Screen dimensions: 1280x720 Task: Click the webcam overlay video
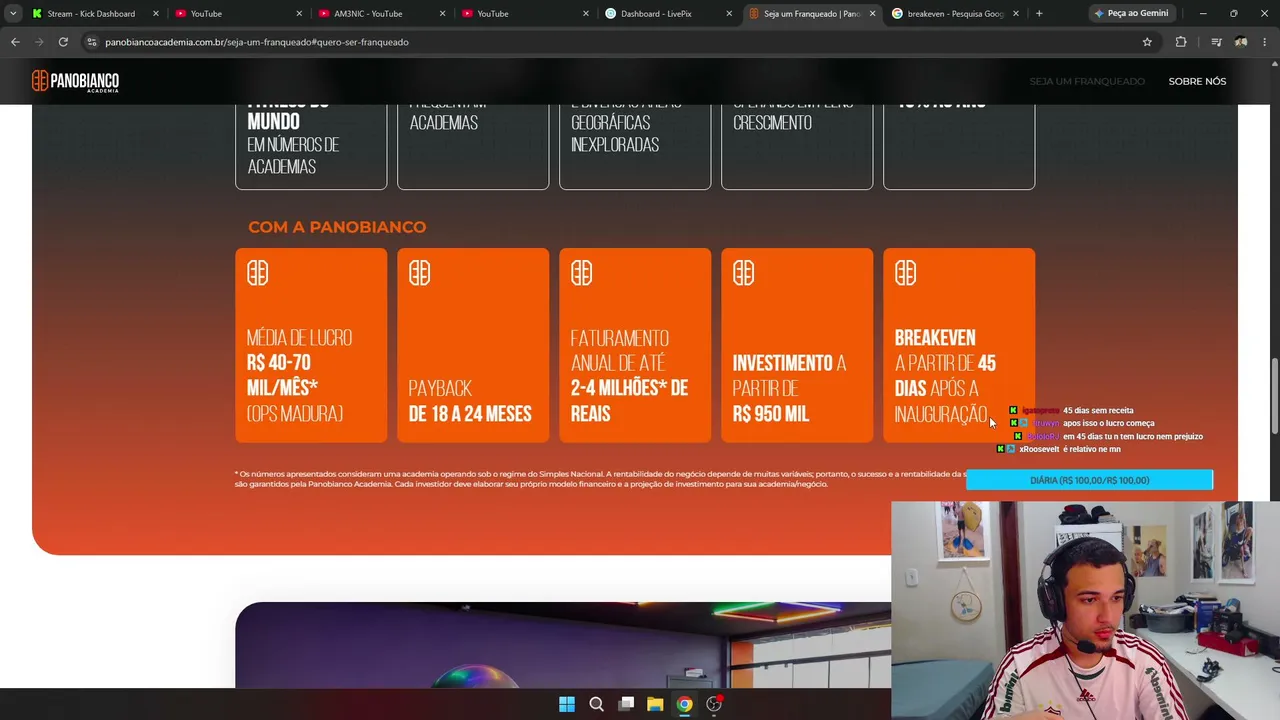click(1085, 610)
